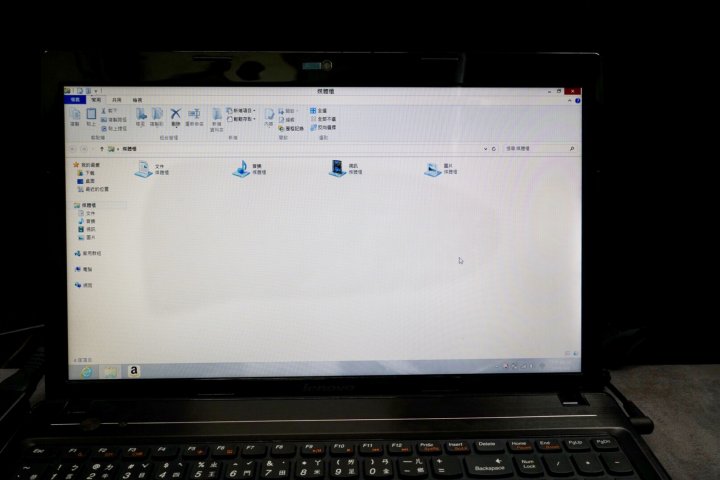Switch to the Share (共用) tab
The width and height of the screenshot is (720, 480).
[117, 100]
